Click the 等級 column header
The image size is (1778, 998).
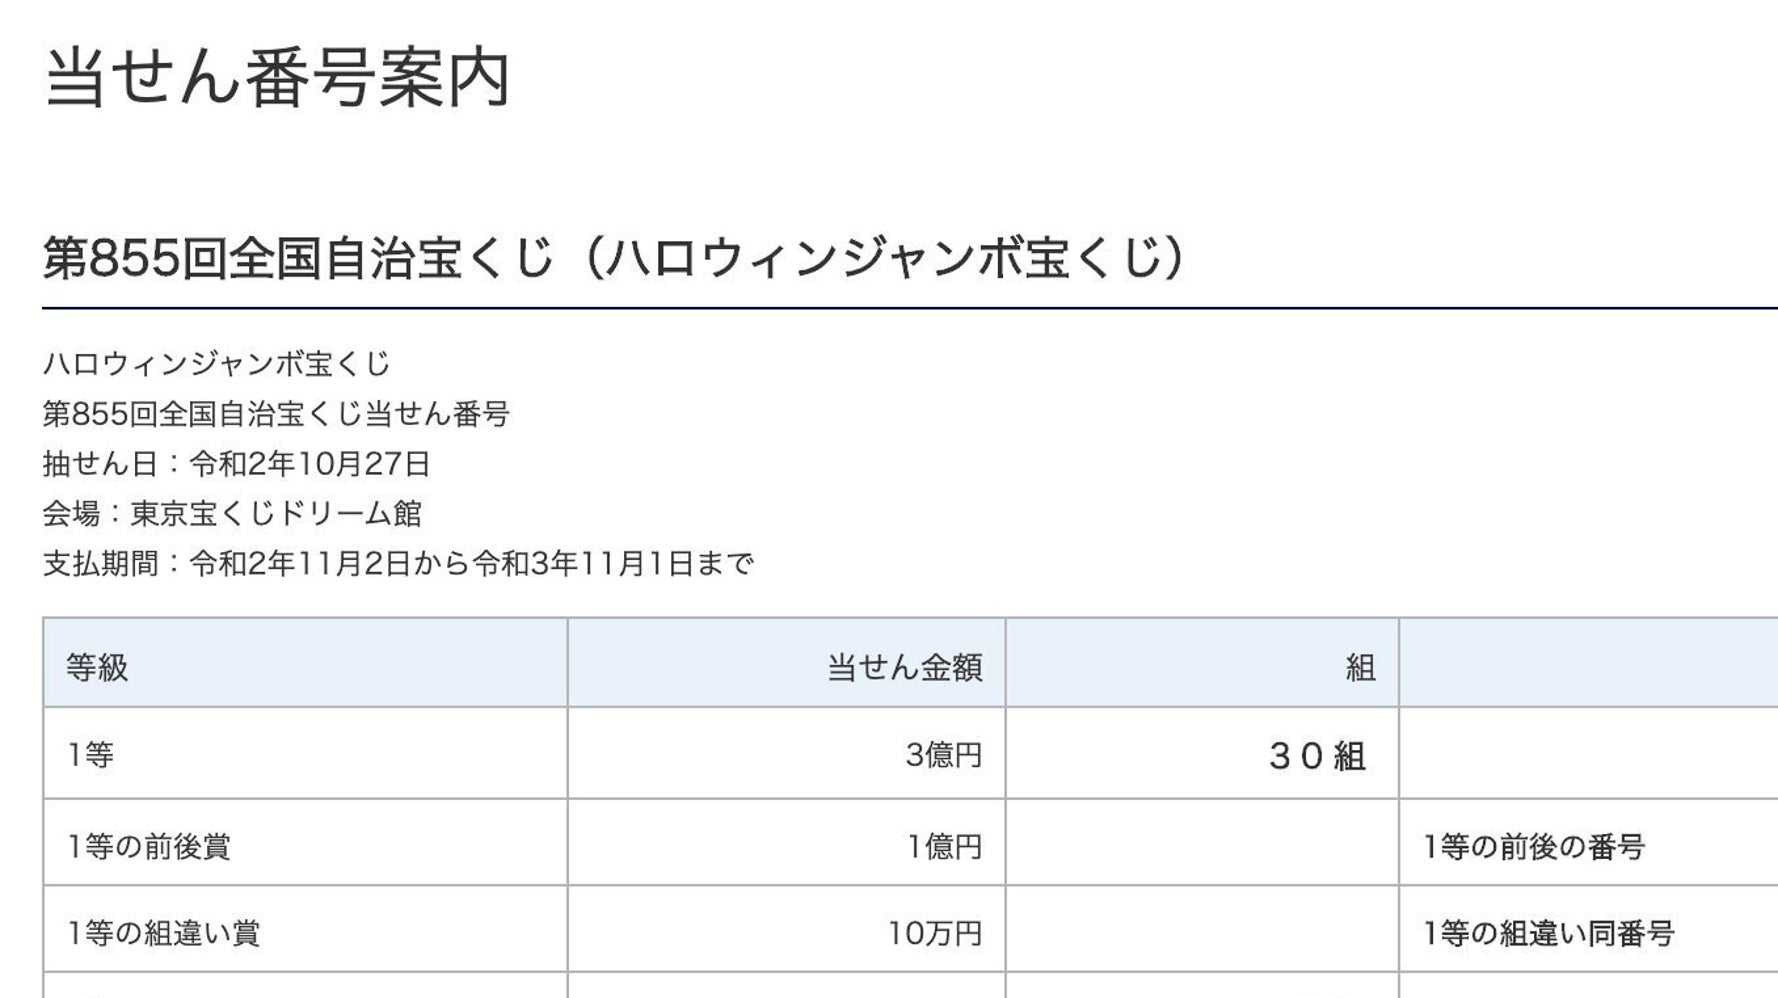[x=97, y=667]
